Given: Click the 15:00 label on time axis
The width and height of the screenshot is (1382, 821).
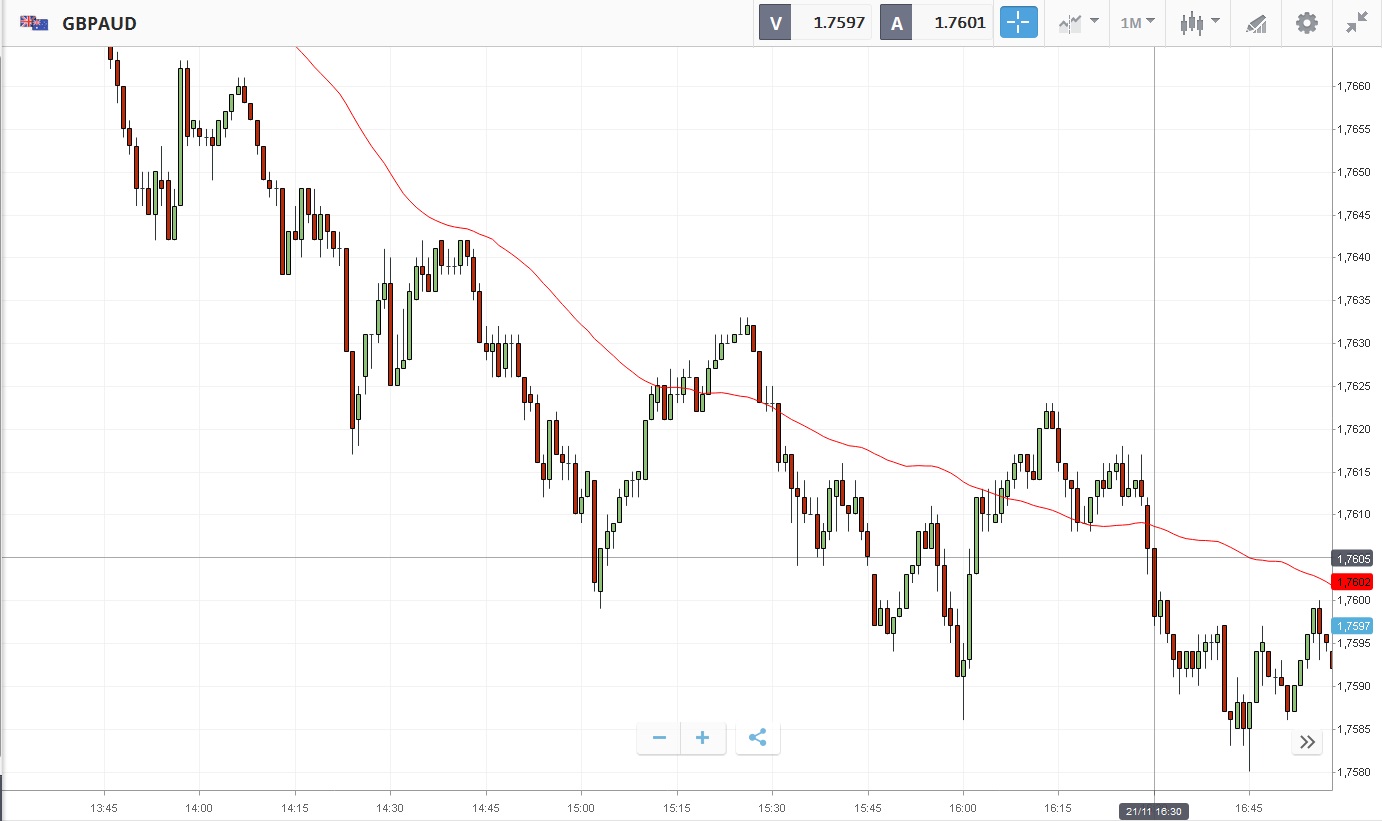Looking at the screenshot, I should tap(581, 806).
